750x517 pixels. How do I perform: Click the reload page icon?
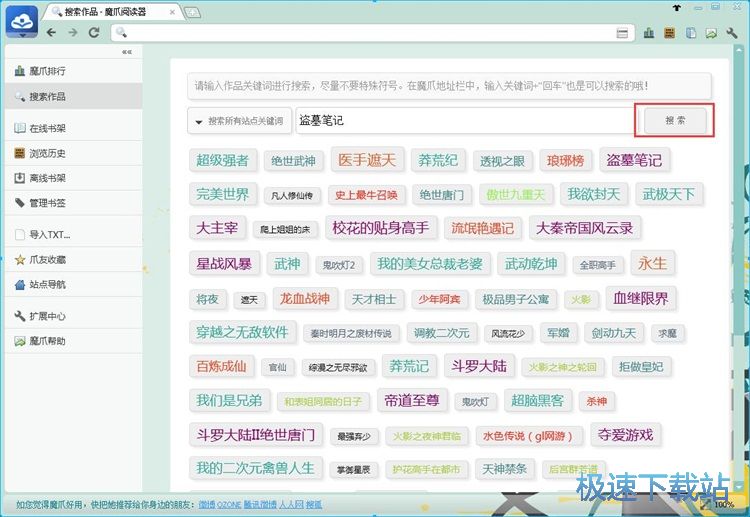coord(94,33)
